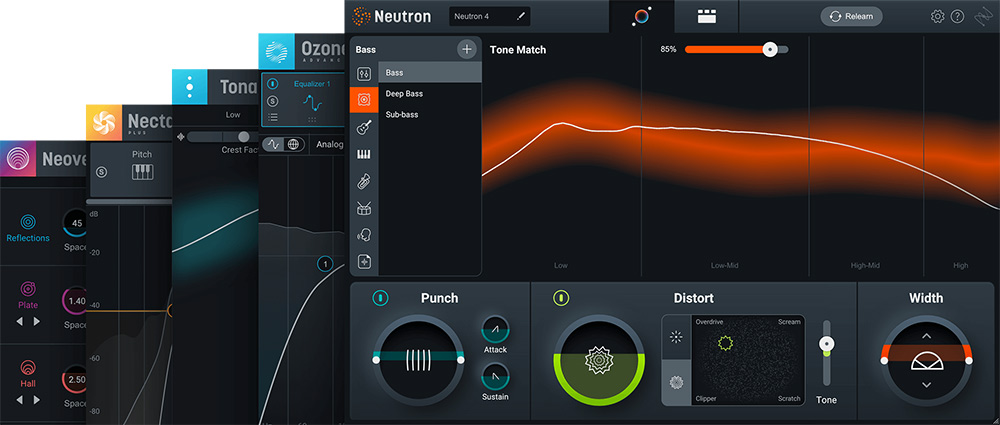Select Deep Bass in the target list
This screenshot has height=425, width=1000.
(x=430, y=93)
